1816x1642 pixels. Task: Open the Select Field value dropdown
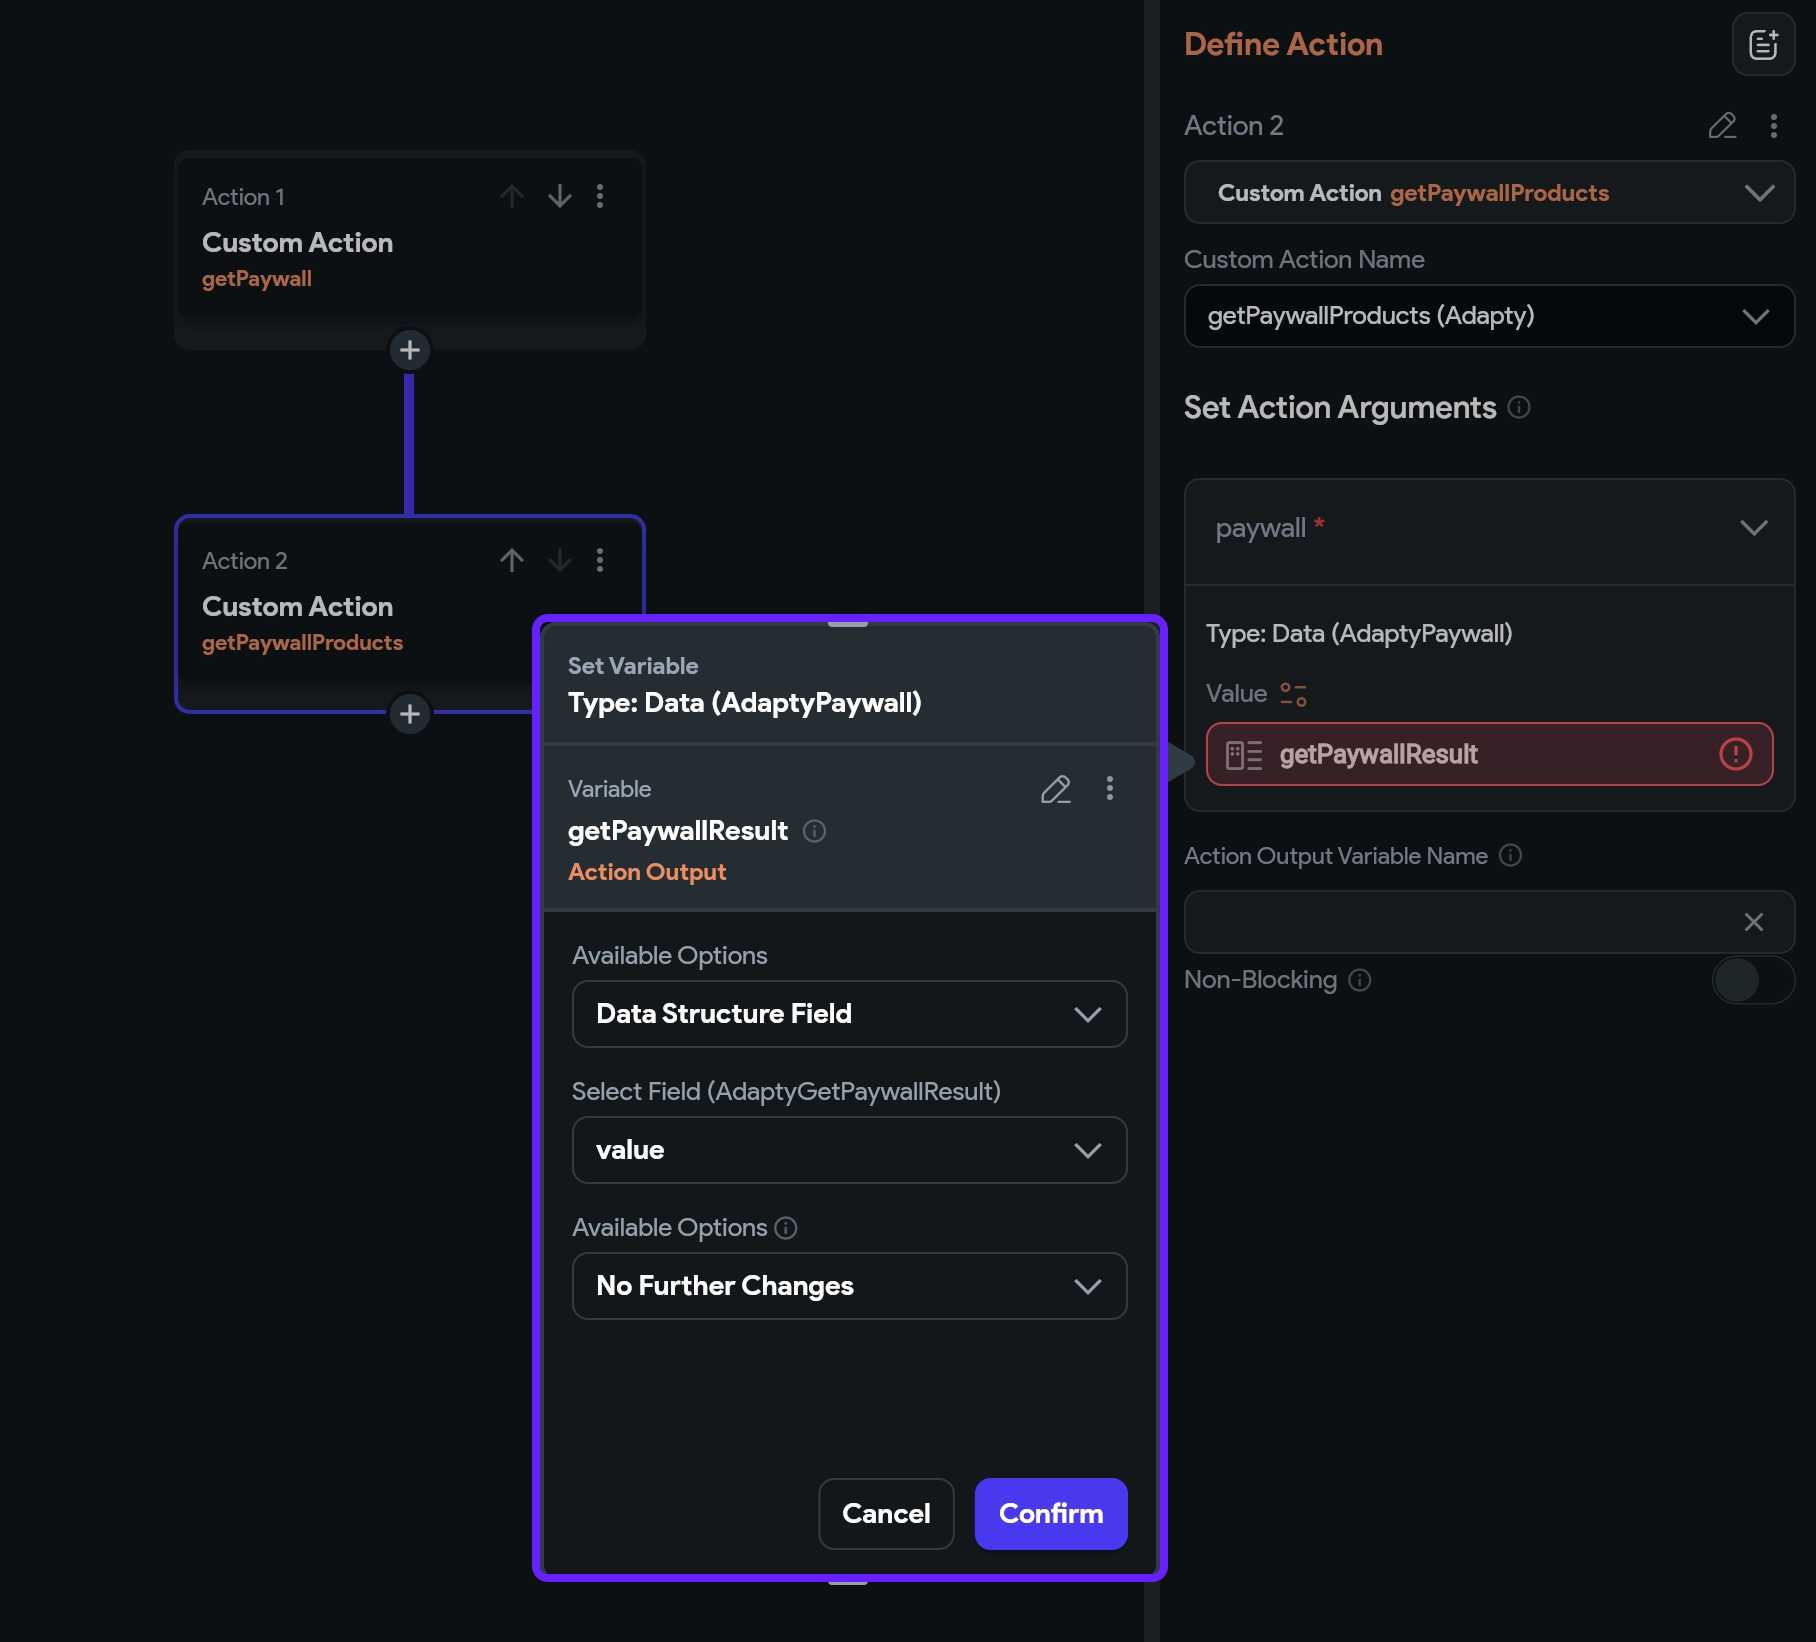[x=849, y=1150]
